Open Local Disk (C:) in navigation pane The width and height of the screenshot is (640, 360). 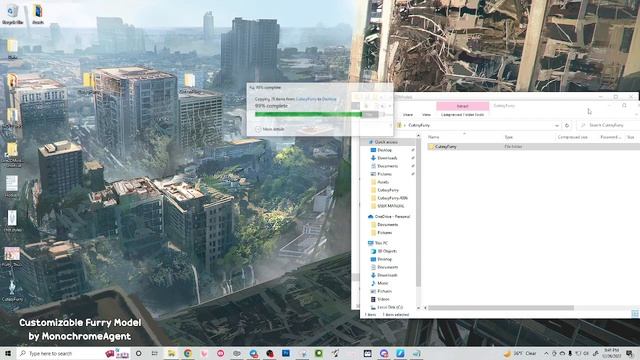390,307
